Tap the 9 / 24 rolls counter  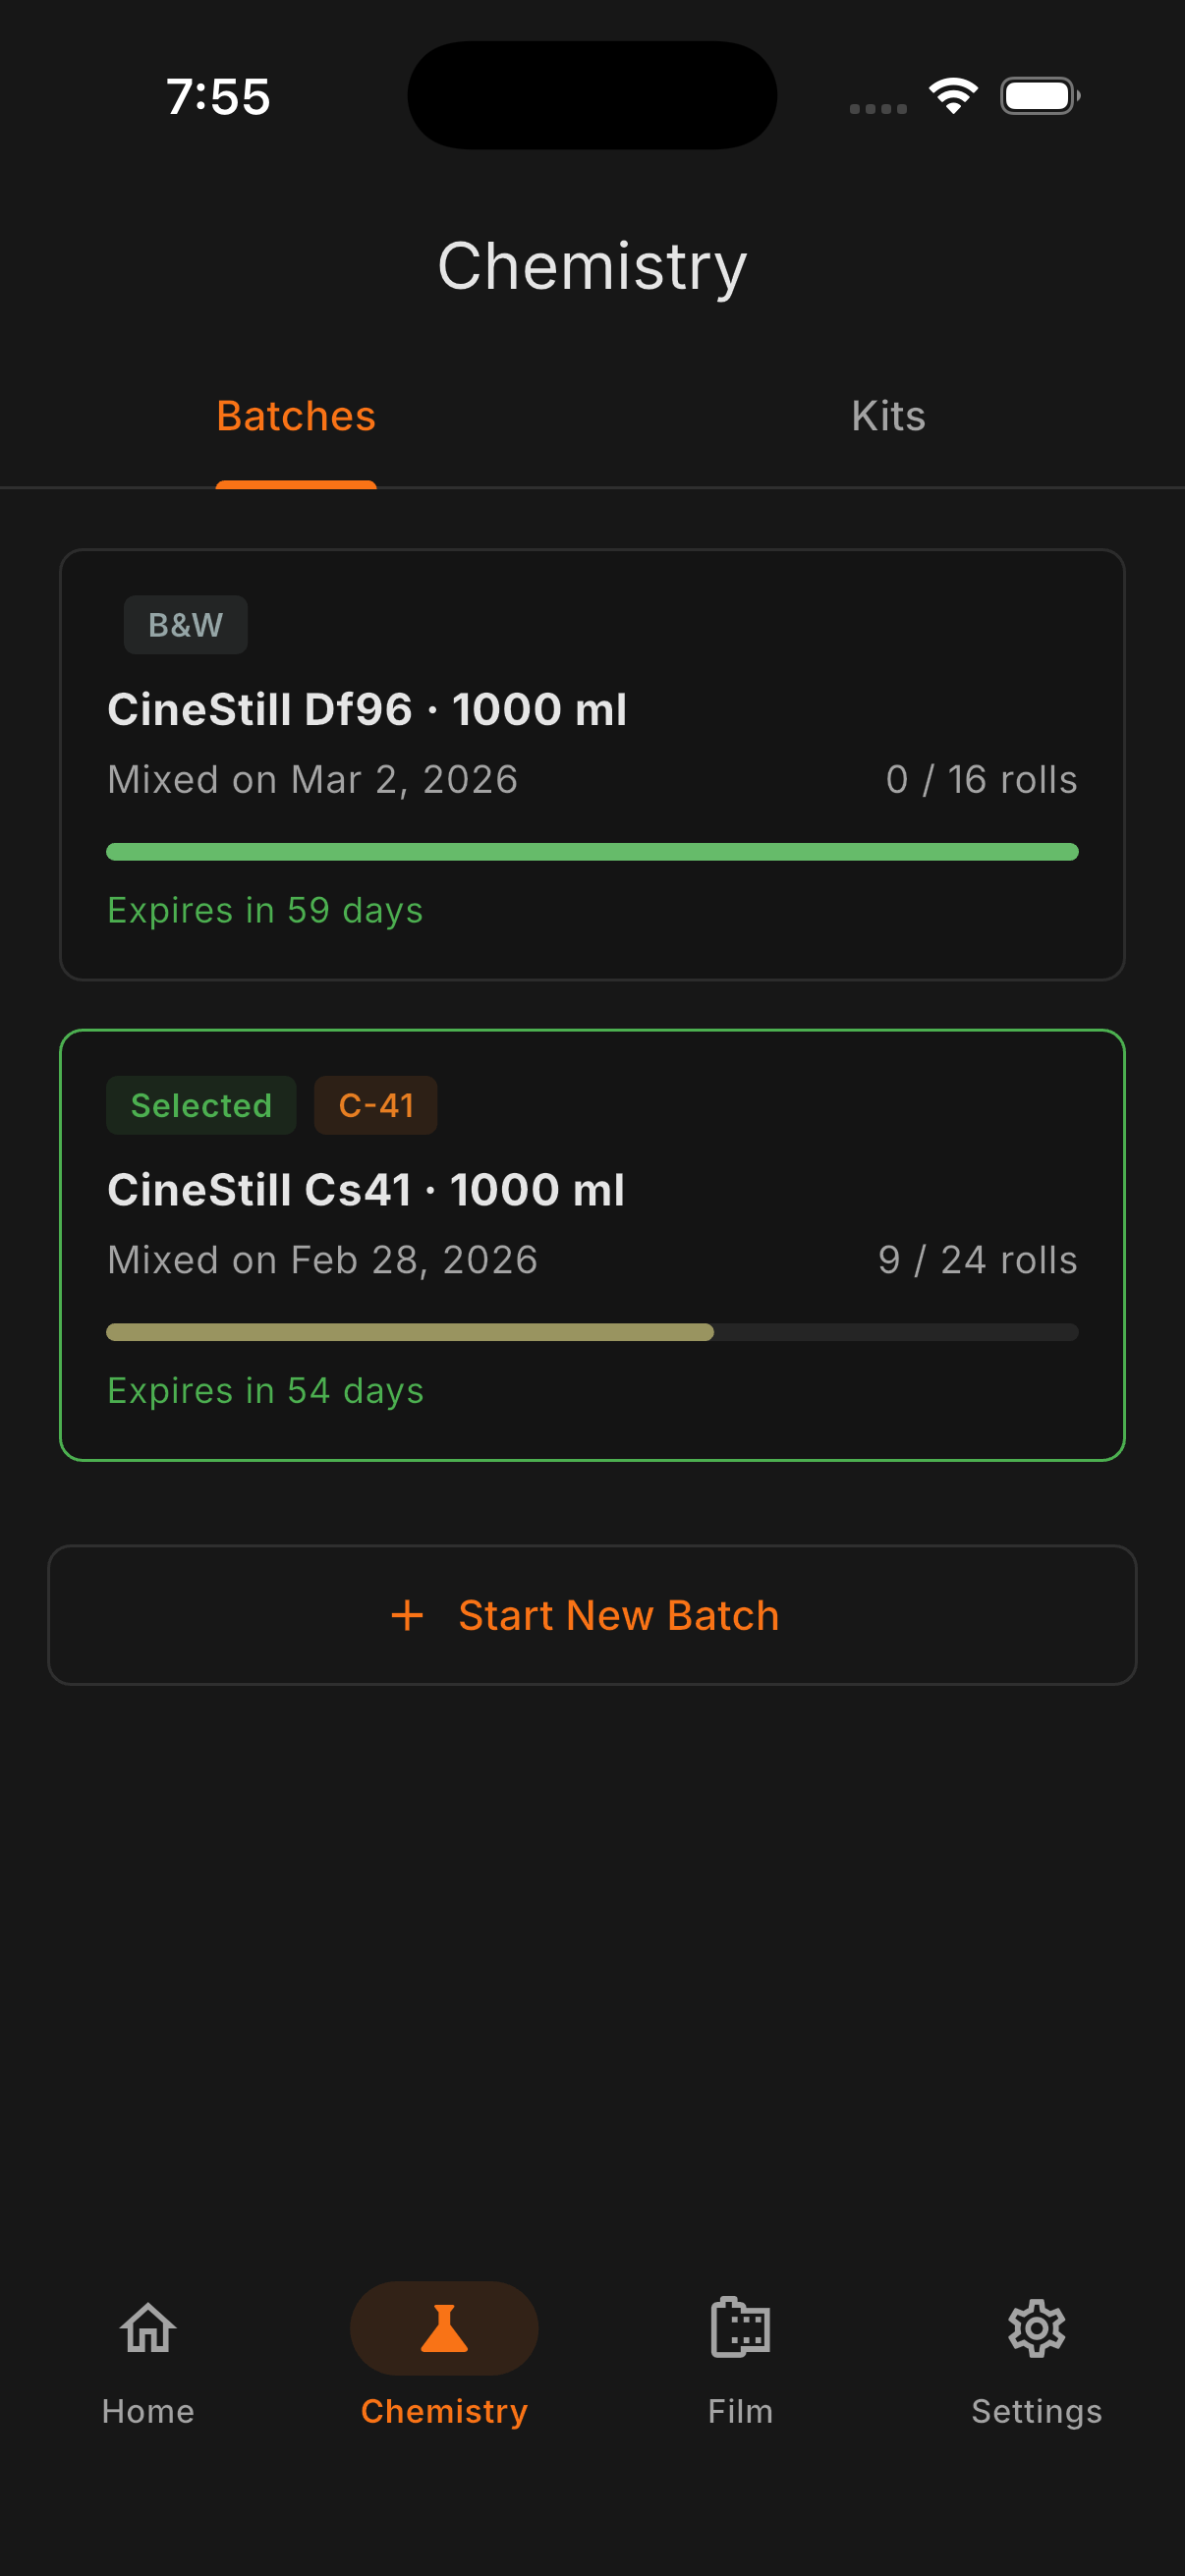click(x=977, y=1260)
